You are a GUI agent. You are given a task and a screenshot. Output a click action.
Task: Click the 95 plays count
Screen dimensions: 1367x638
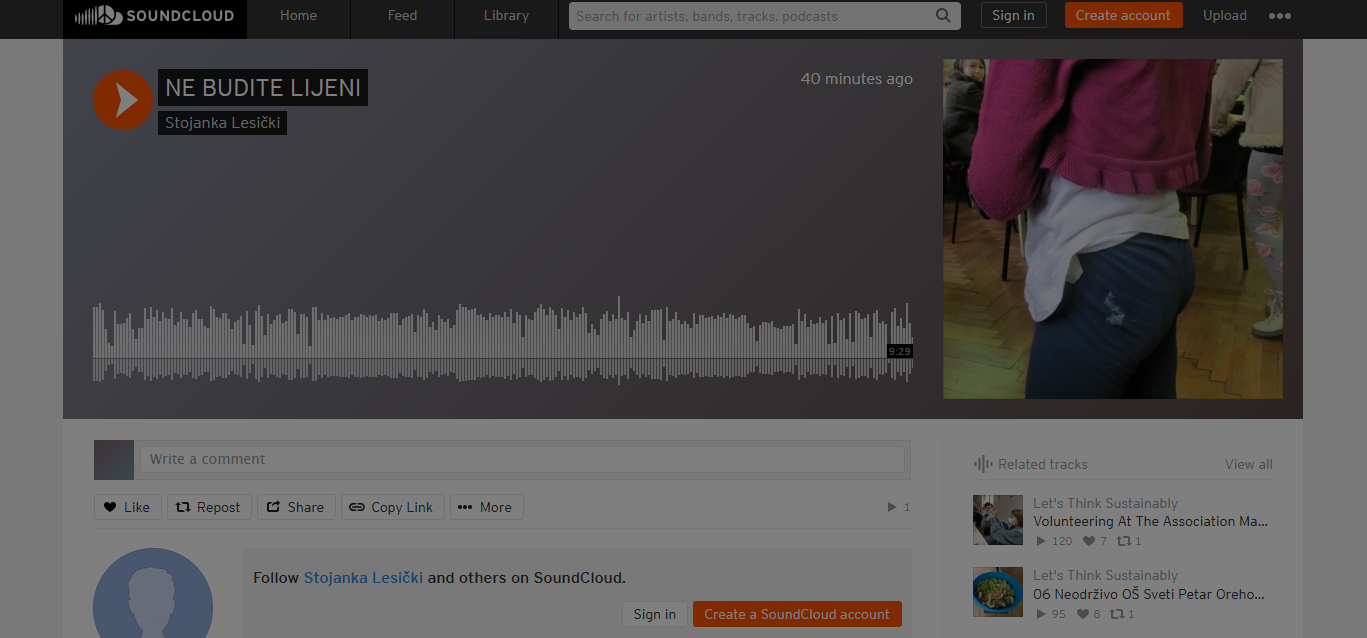[x=1050, y=614]
